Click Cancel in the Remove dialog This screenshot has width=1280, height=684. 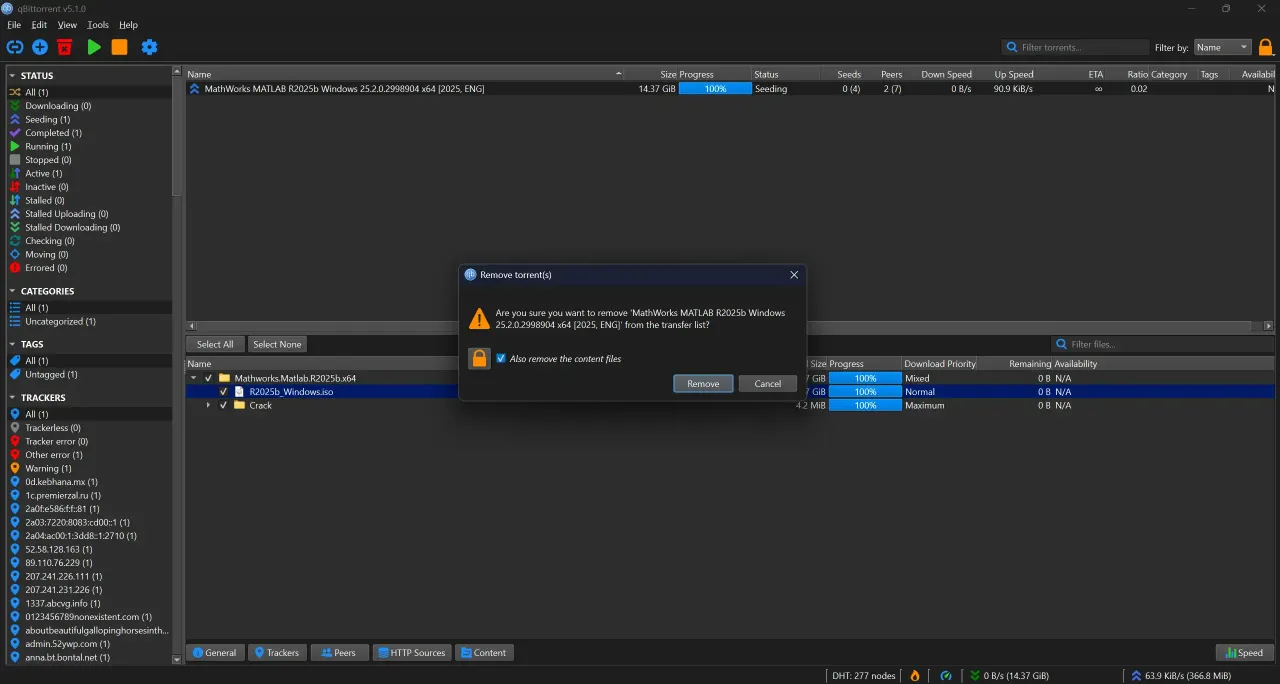pos(768,384)
